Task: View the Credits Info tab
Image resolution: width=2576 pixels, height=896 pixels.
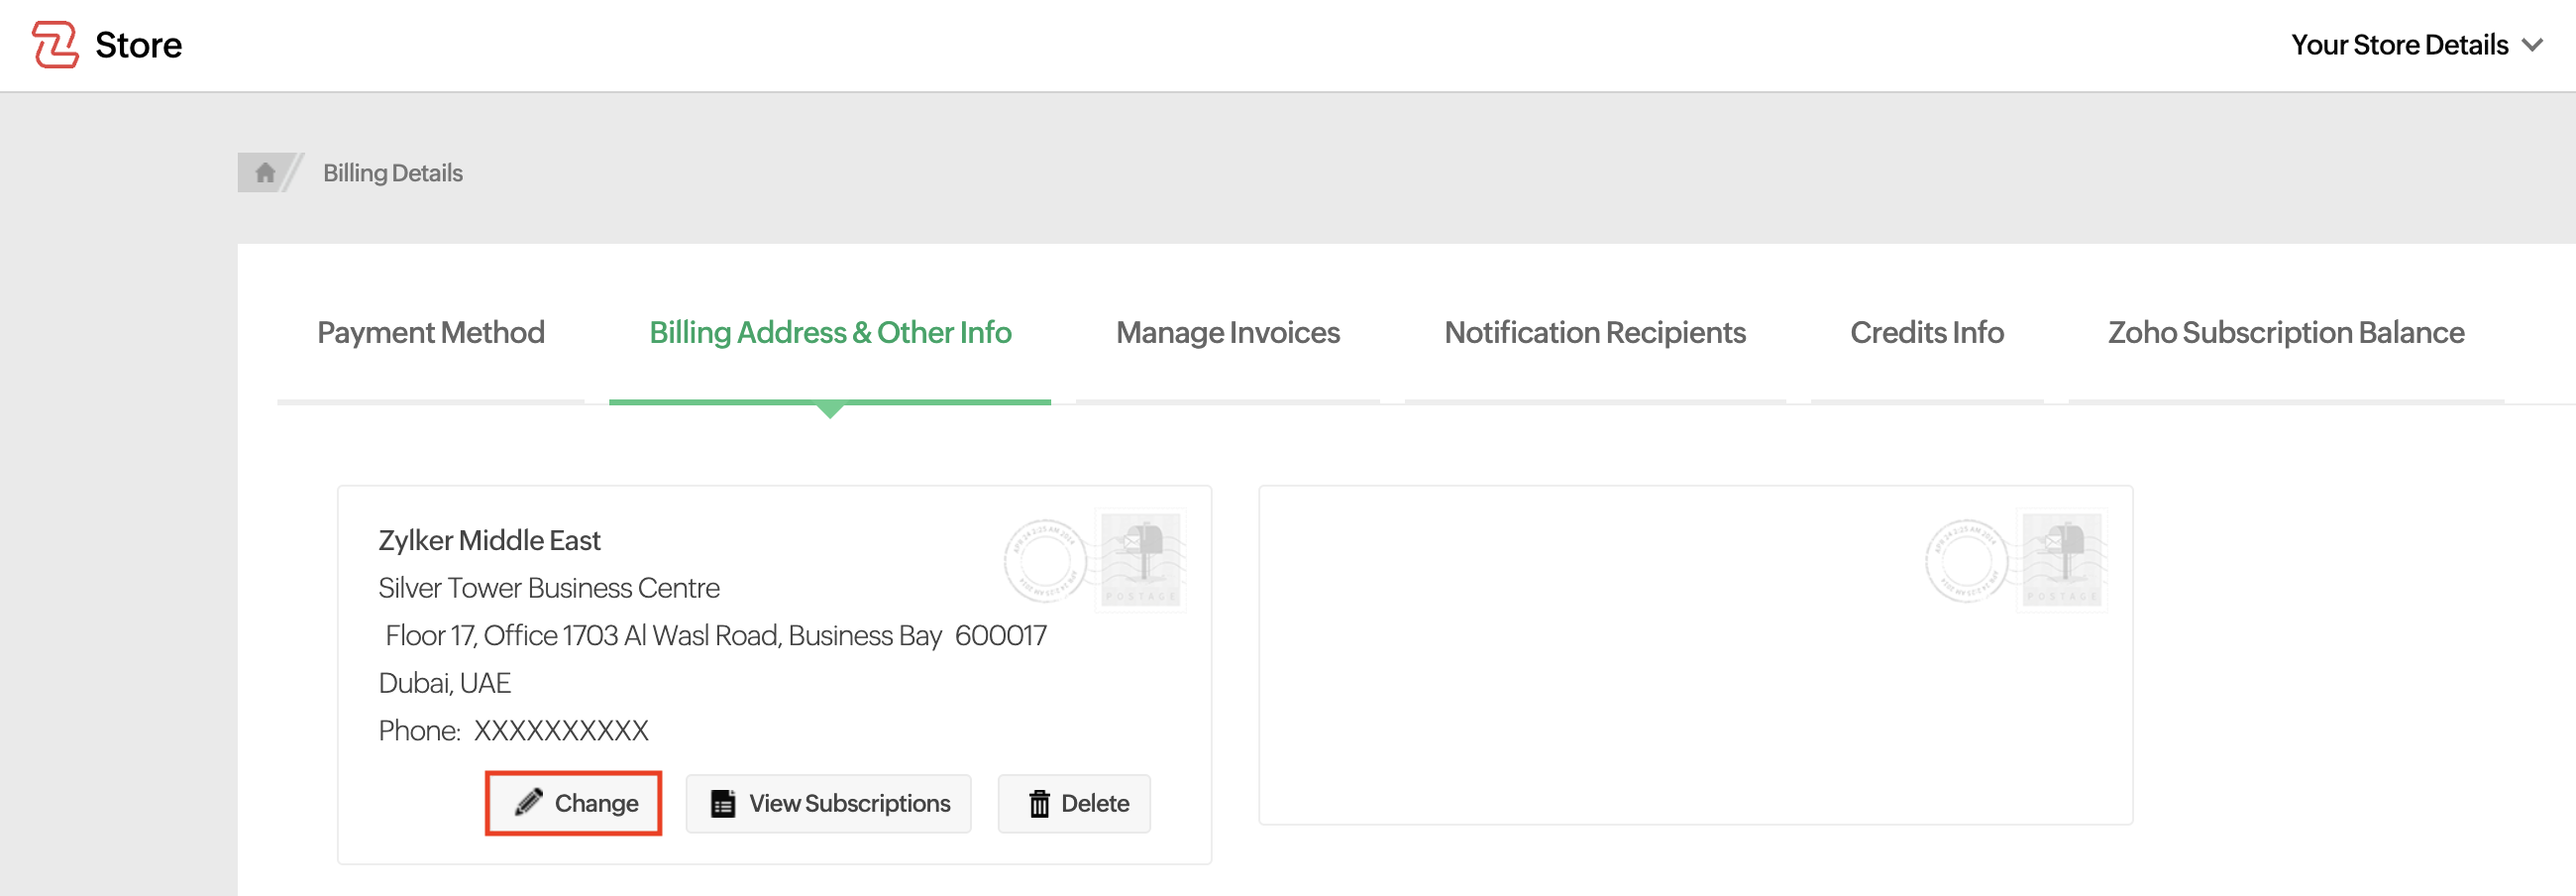Action: [1927, 332]
